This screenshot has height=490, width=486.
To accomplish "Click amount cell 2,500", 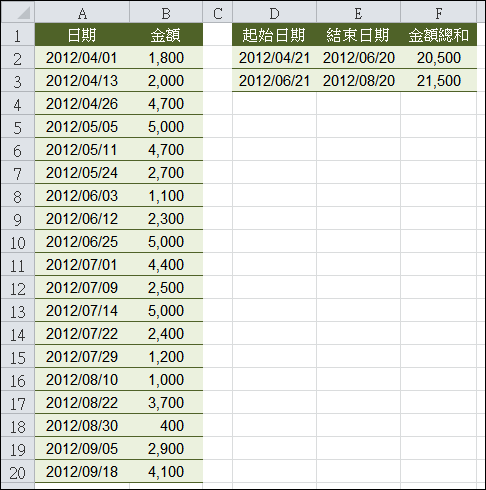I will pyautogui.click(x=166, y=288).
